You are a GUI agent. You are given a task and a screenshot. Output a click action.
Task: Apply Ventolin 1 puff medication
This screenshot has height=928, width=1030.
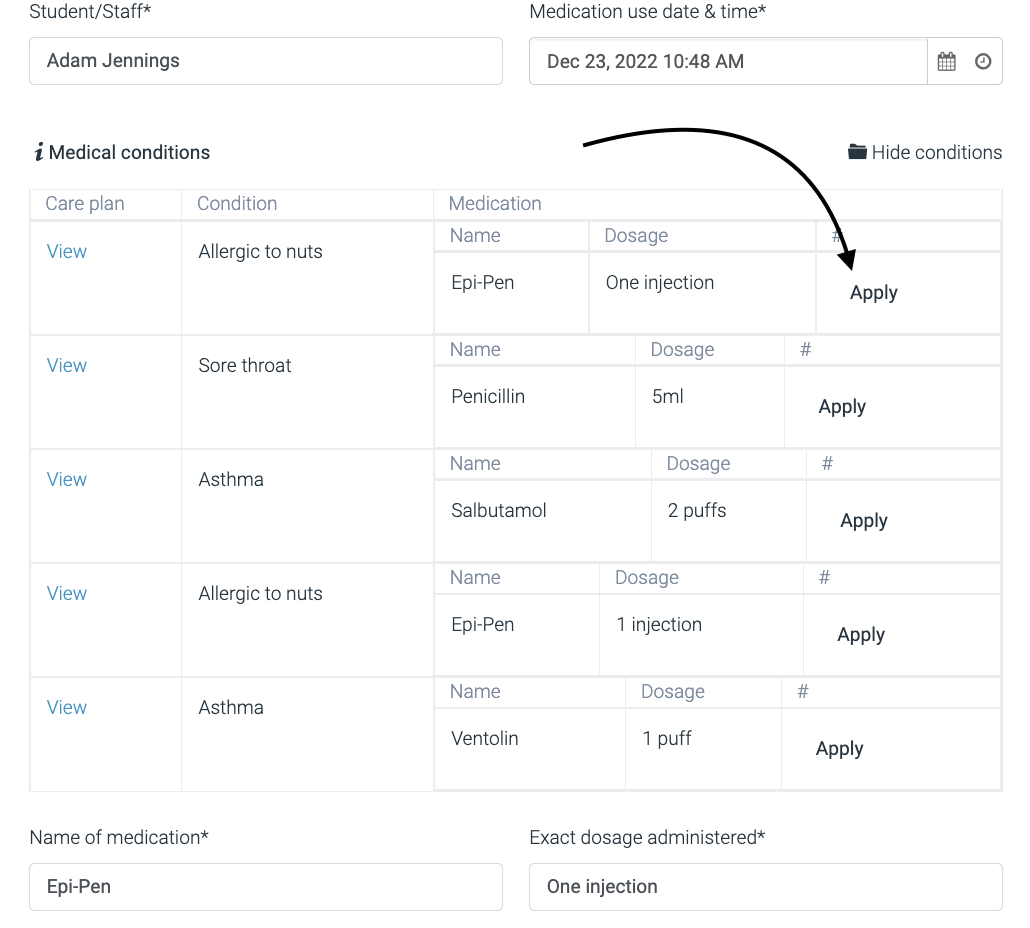point(839,749)
